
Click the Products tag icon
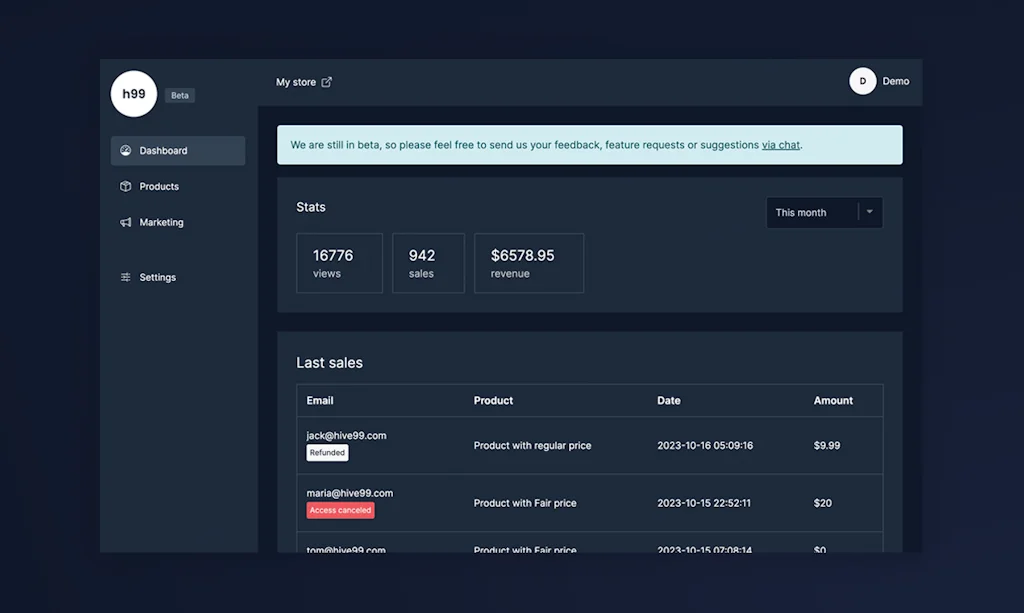point(125,186)
